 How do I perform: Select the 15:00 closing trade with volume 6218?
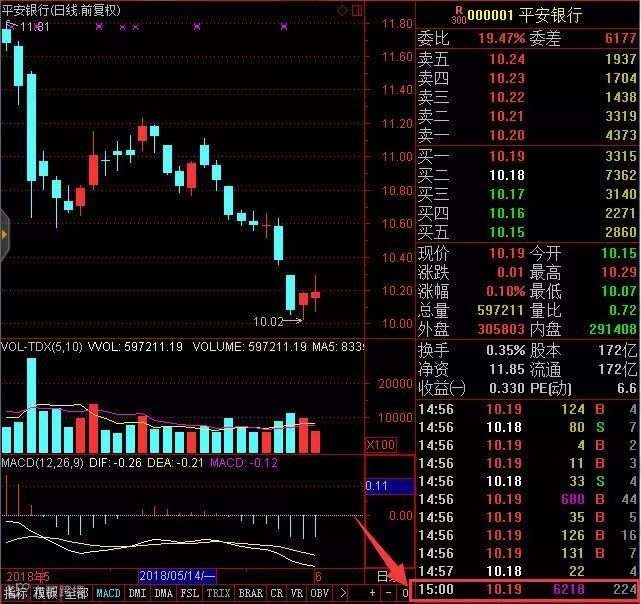point(524,589)
